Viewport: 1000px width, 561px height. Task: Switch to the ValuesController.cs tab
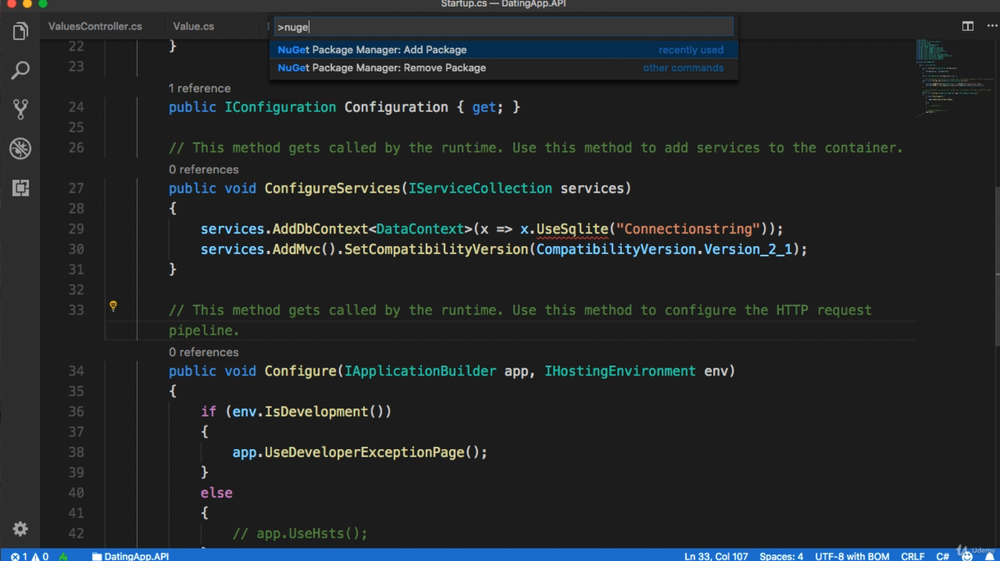pos(95,26)
